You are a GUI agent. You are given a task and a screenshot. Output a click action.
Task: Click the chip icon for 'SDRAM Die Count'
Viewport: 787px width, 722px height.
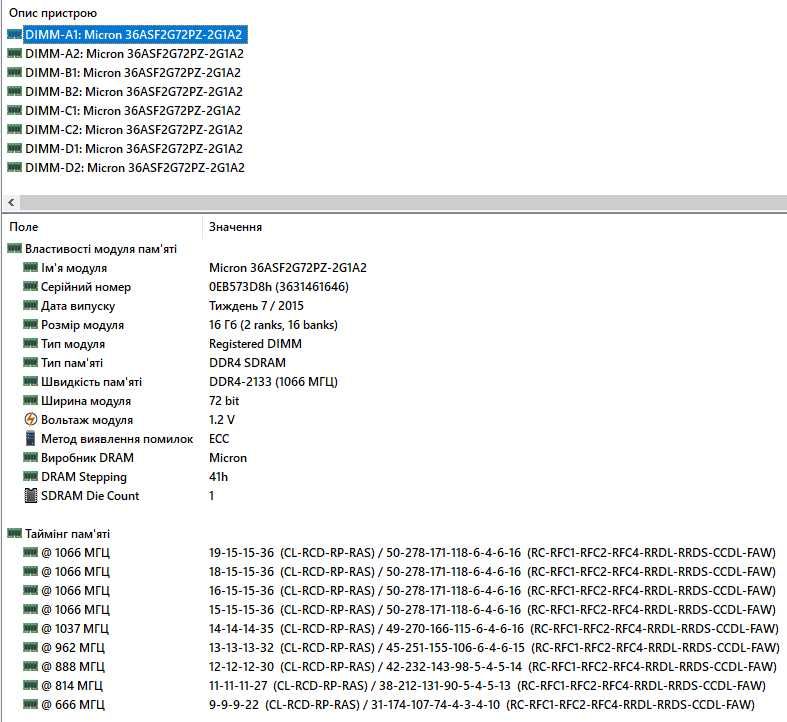pos(31,496)
